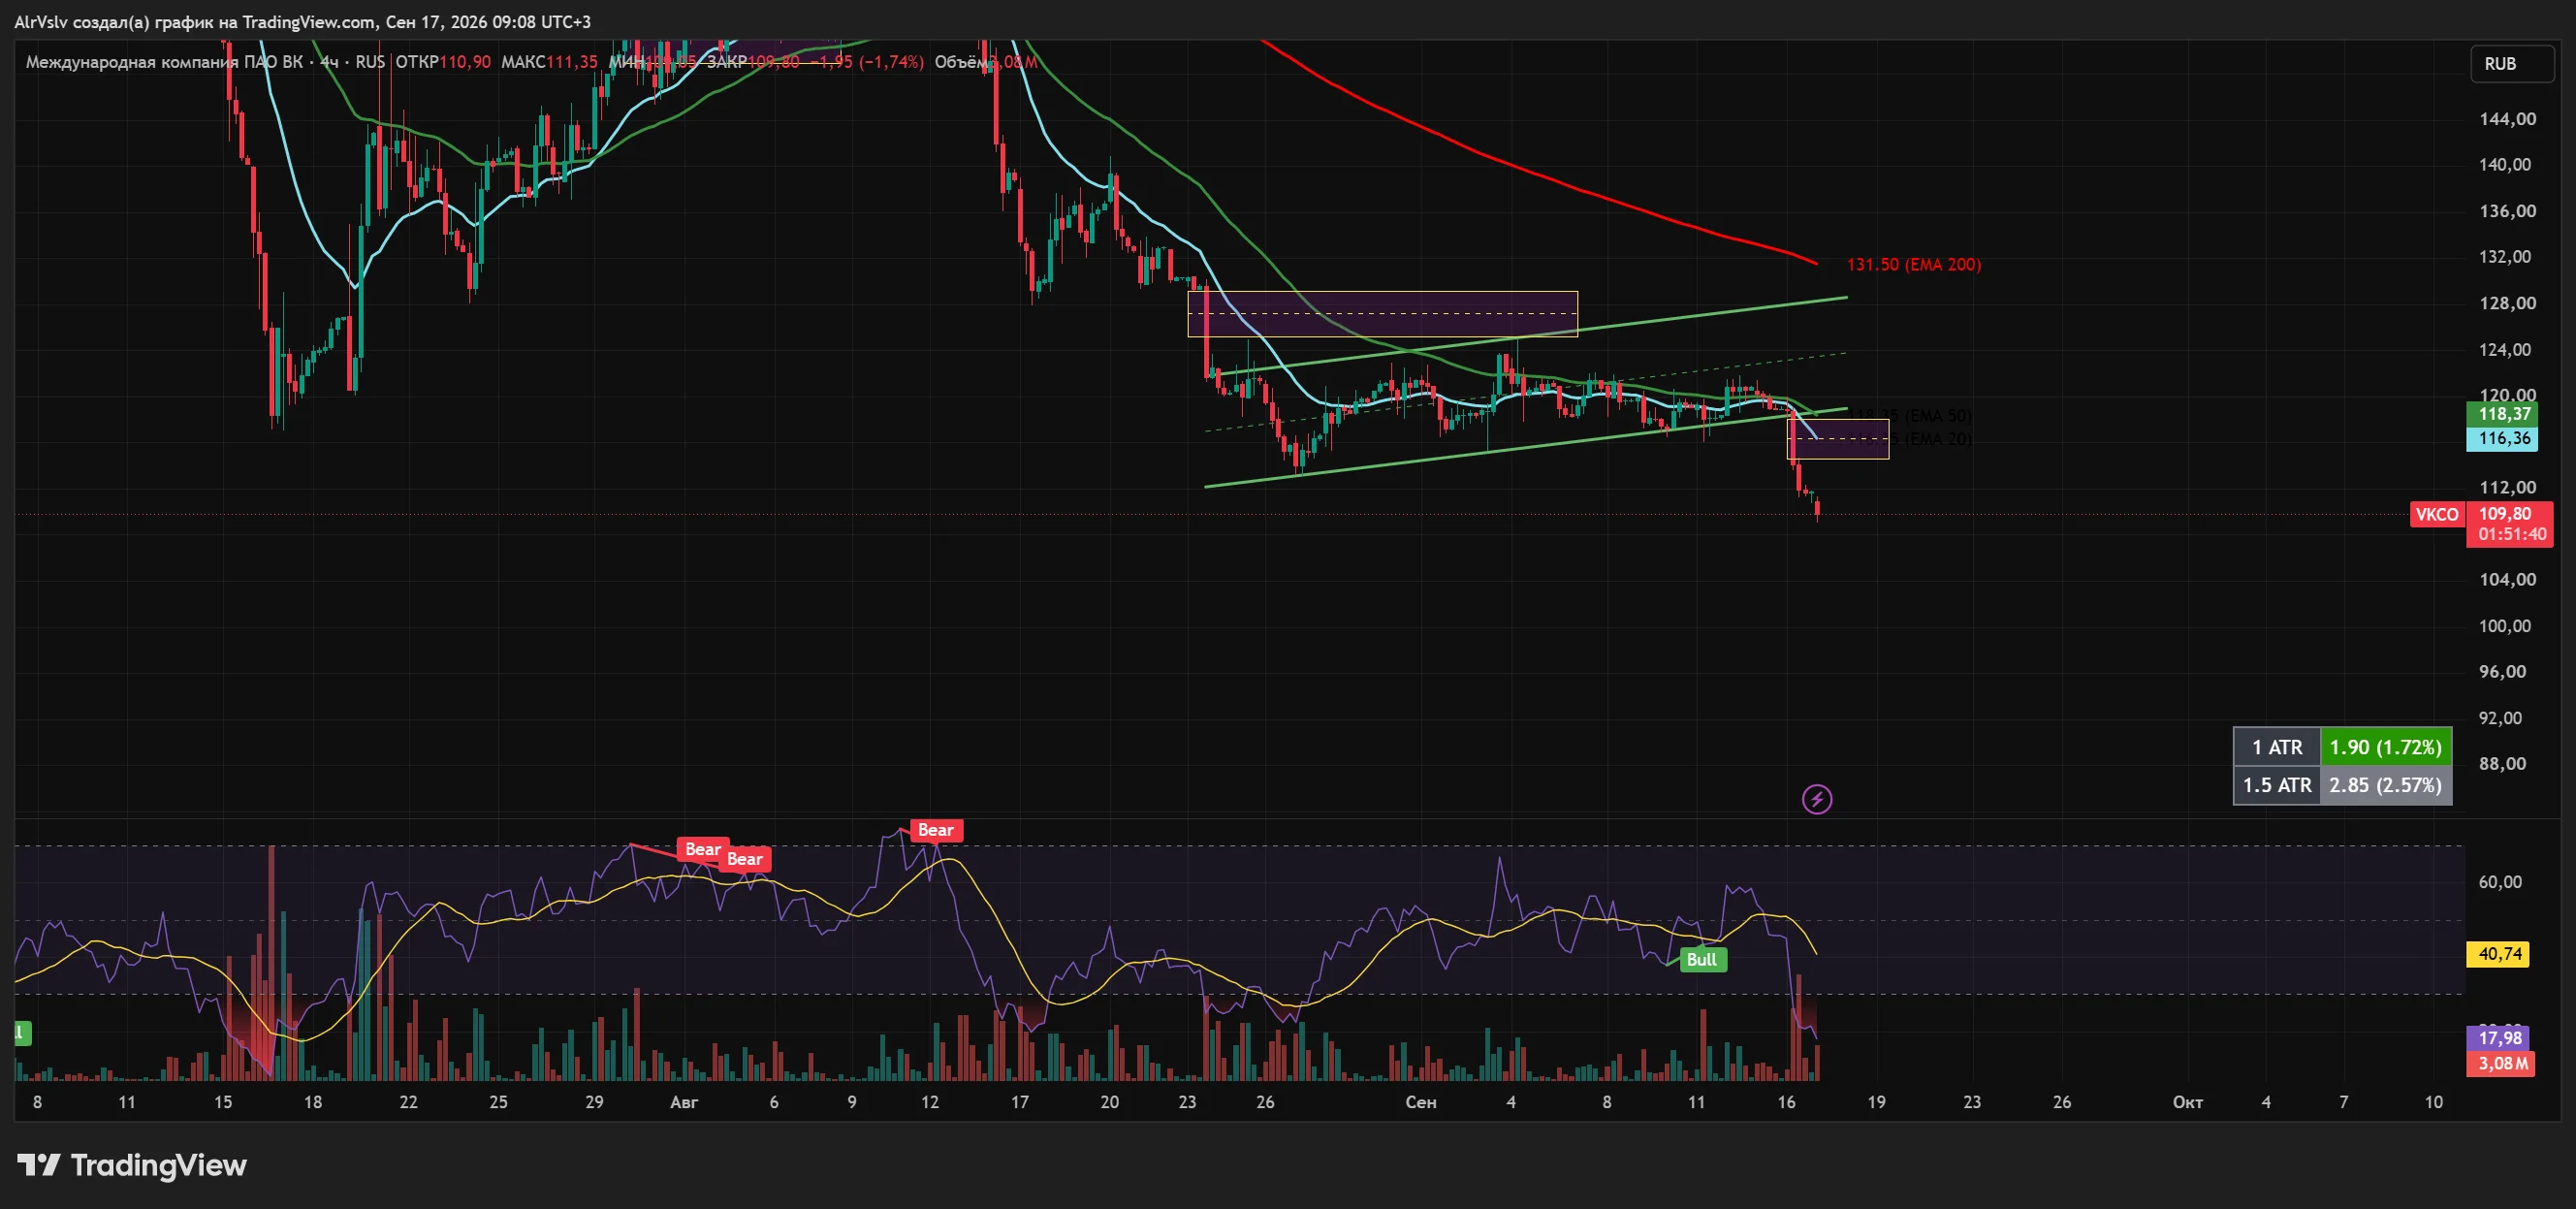The image size is (2576, 1209).
Task: Click the 131.50 (EMA 200) label
Action: point(1913,264)
